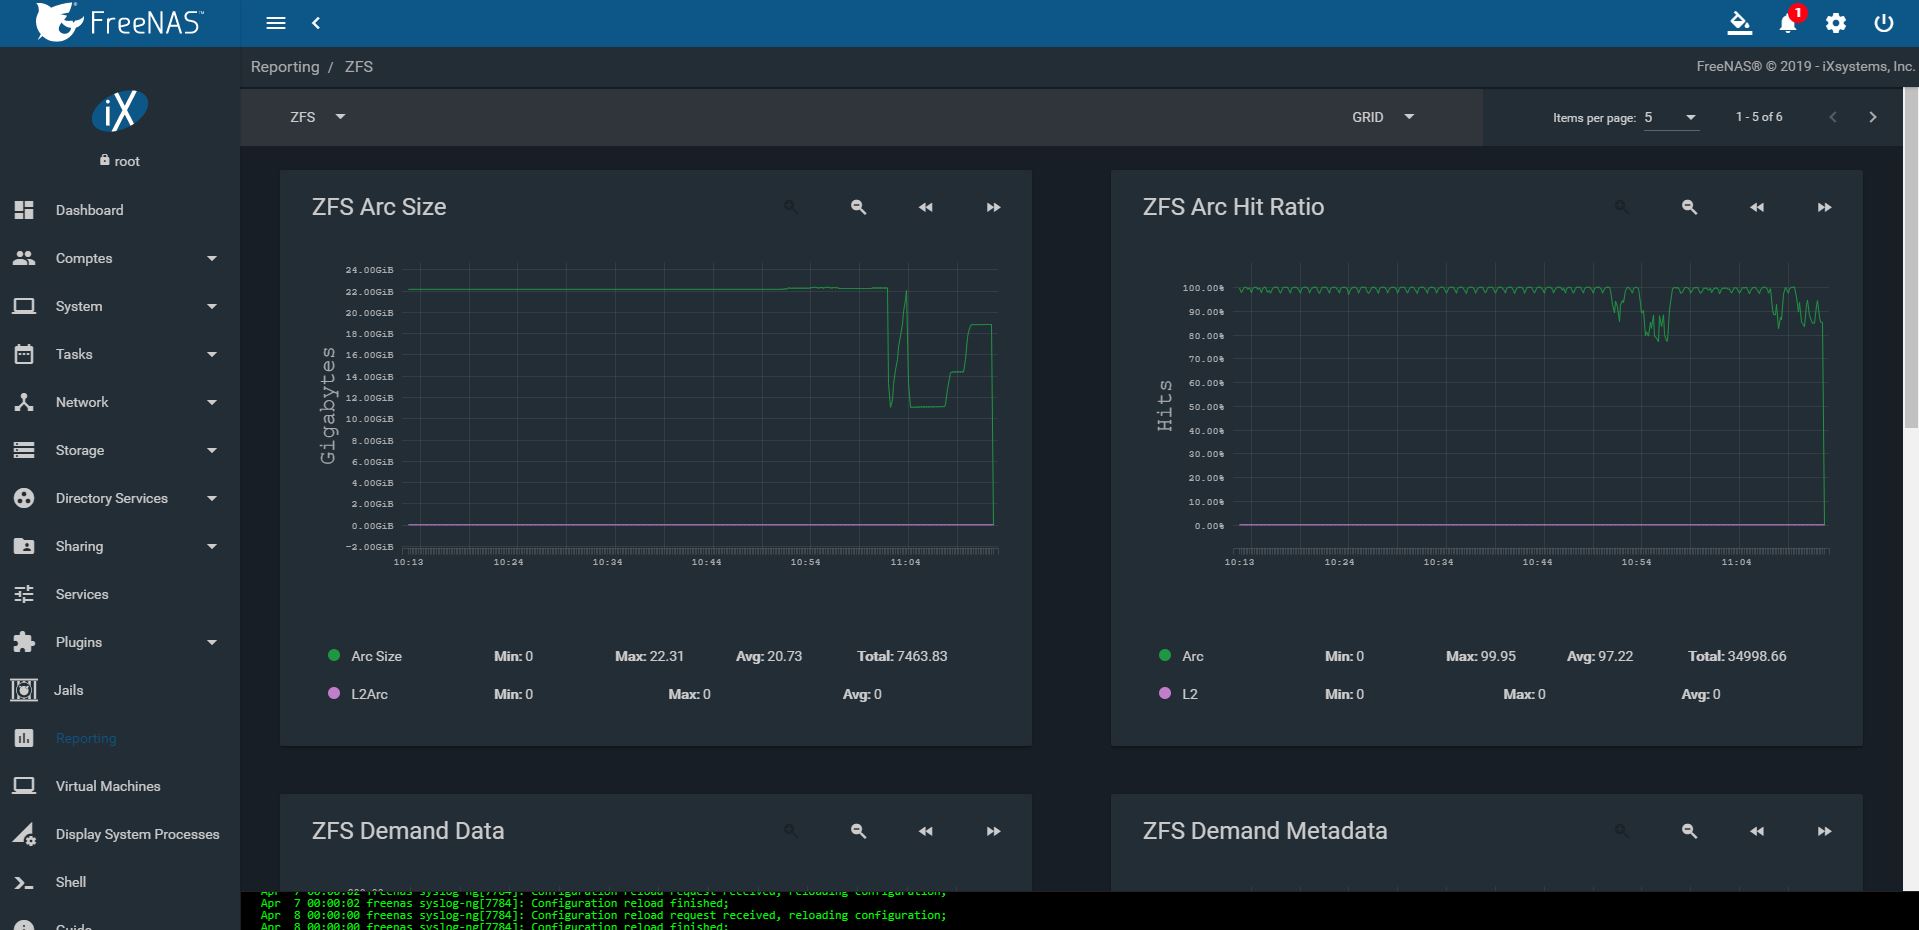
Task: Step forward on ZFS Arc Size chart
Action: (993, 207)
